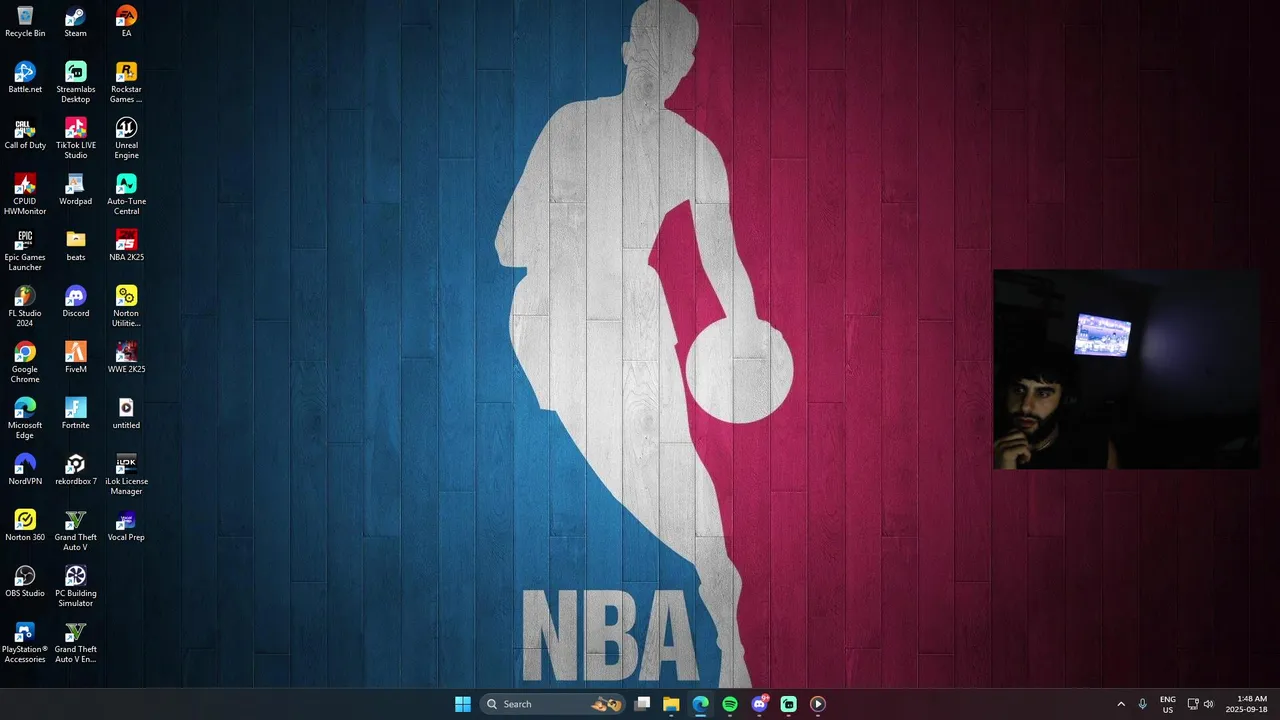Image resolution: width=1280 pixels, height=720 pixels.
Task: Open Norton Utilities desktop icon
Action: point(126,306)
